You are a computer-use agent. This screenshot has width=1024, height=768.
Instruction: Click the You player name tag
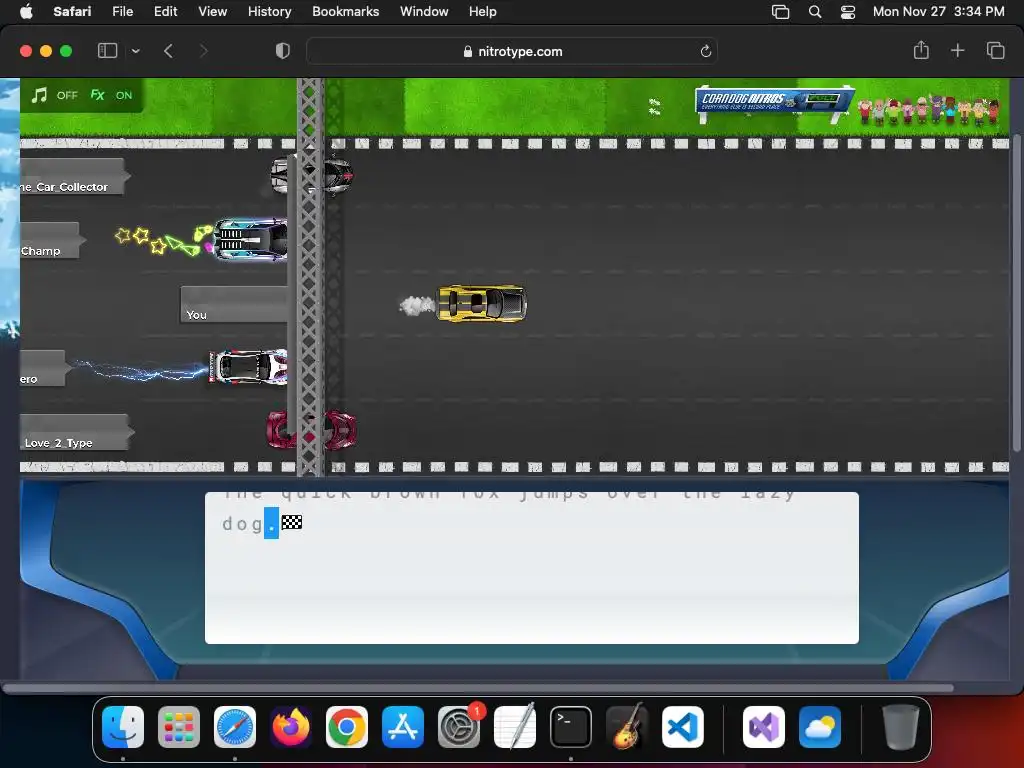point(234,305)
